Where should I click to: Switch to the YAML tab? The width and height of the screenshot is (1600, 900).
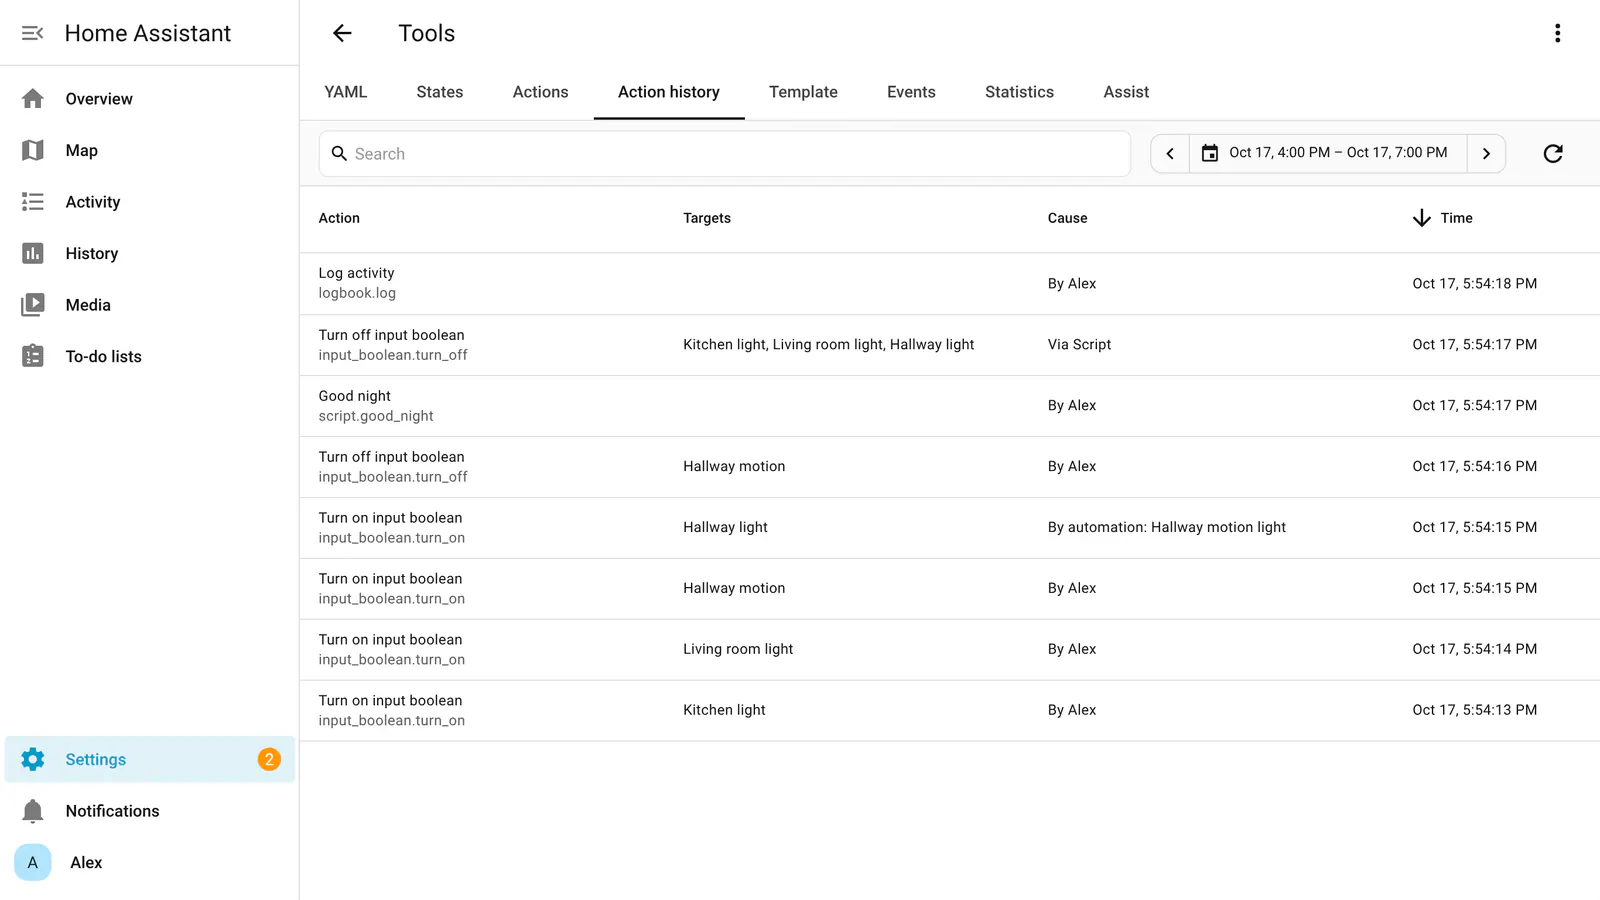tap(346, 92)
